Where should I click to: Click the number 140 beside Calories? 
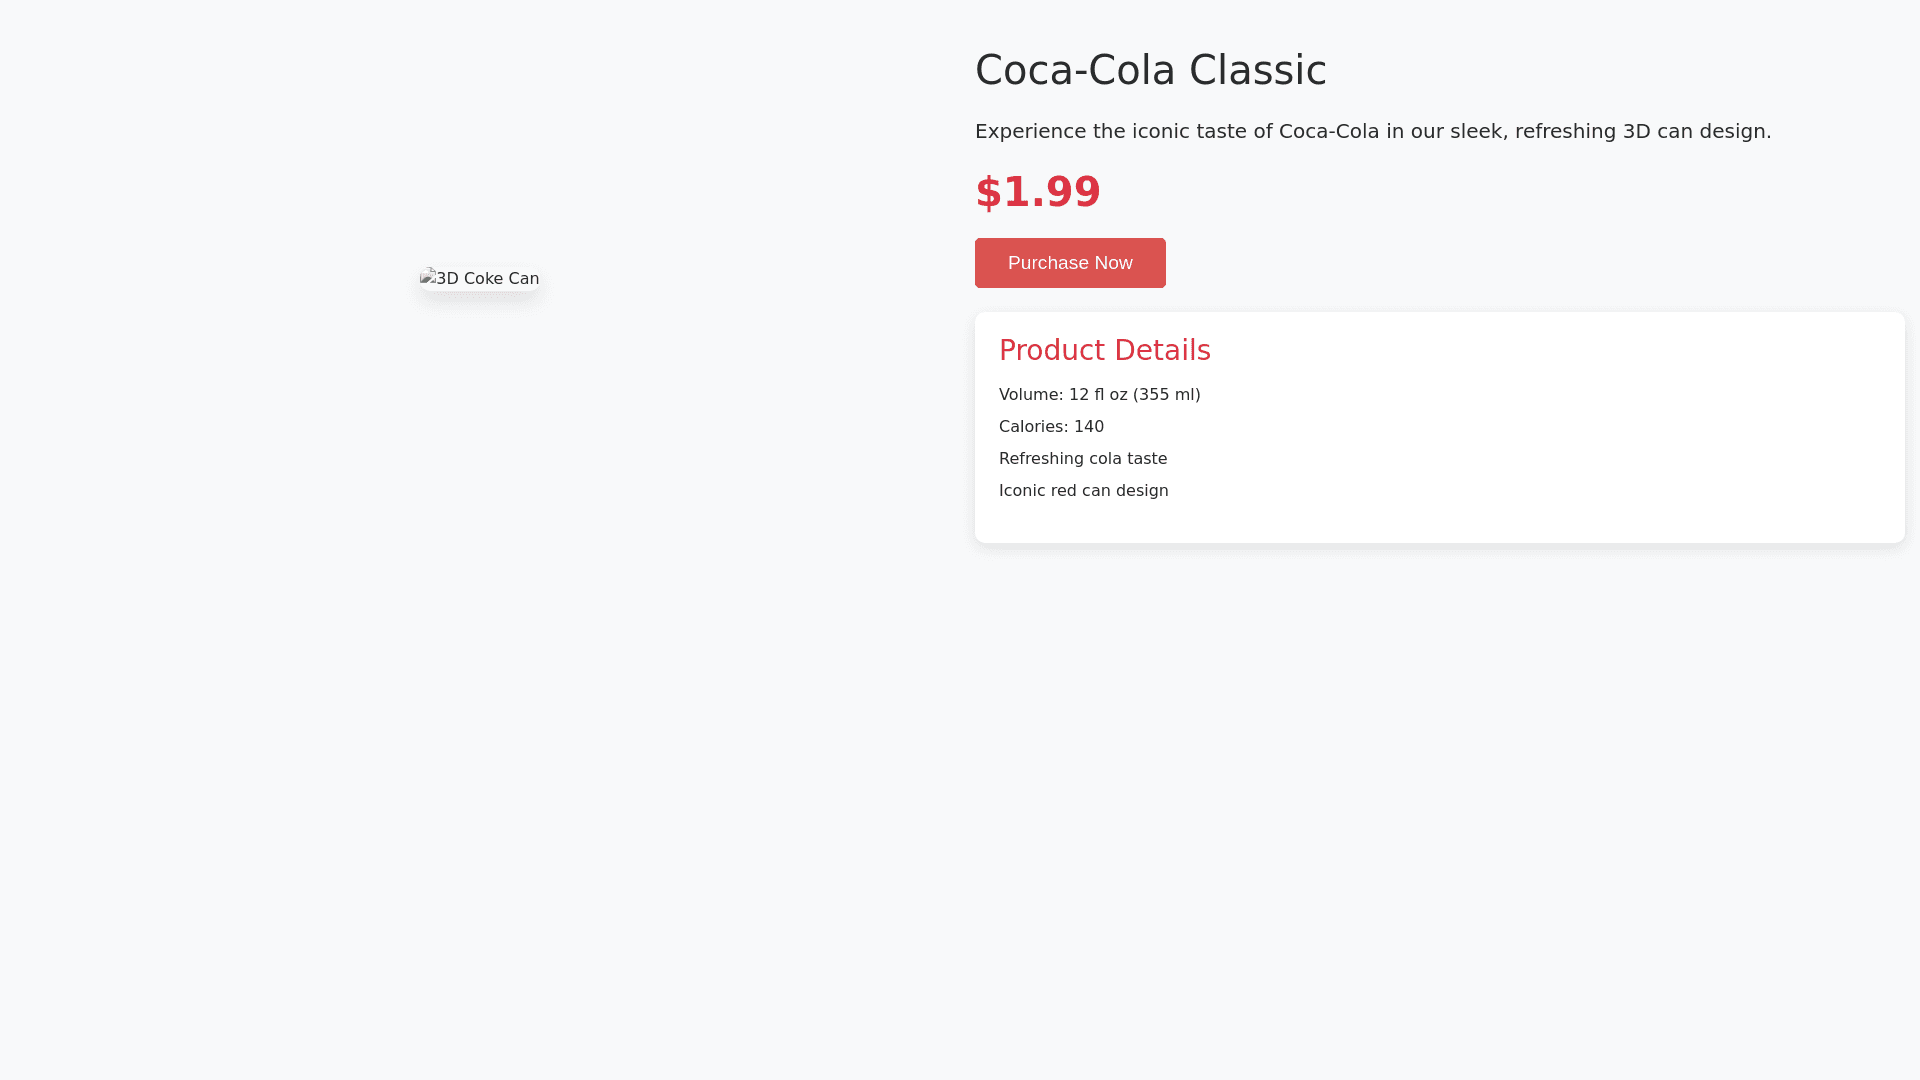click(1089, 427)
